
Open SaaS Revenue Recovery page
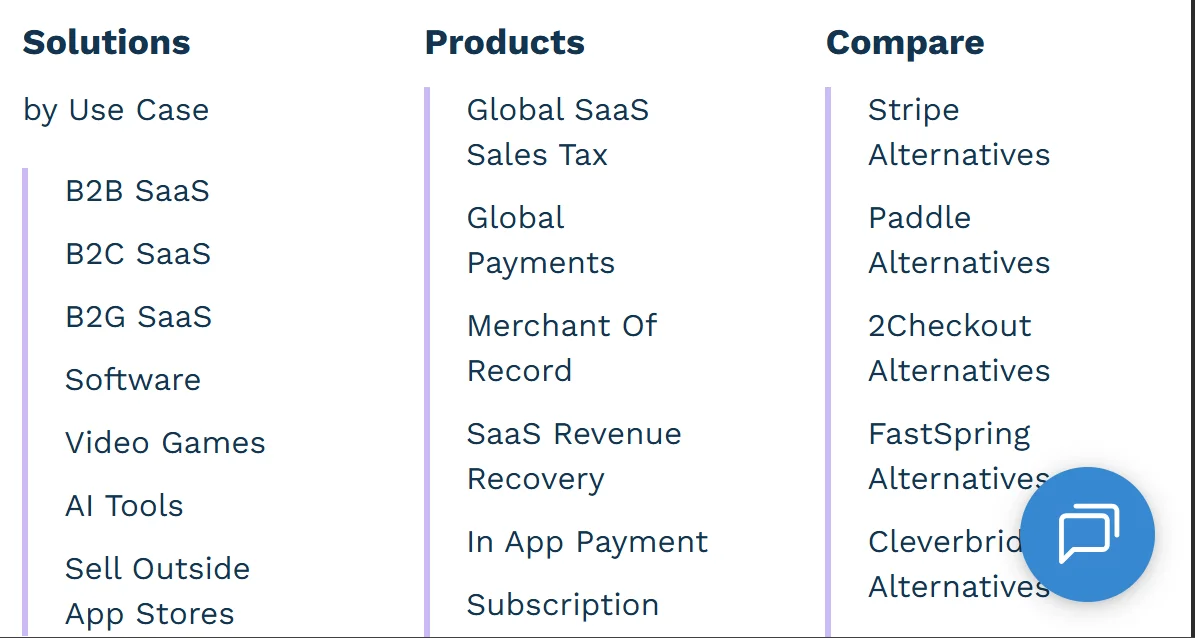573,456
